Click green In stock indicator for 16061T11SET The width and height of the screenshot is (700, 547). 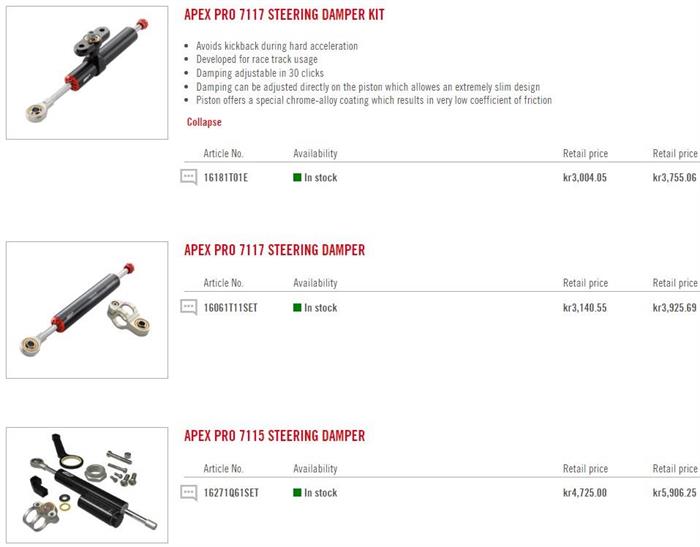click(297, 308)
